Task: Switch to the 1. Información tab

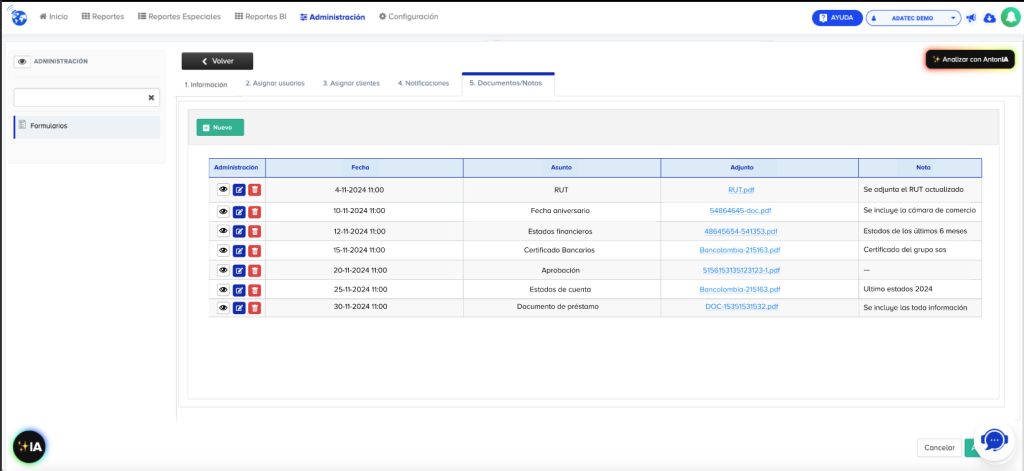Action: click(206, 84)
